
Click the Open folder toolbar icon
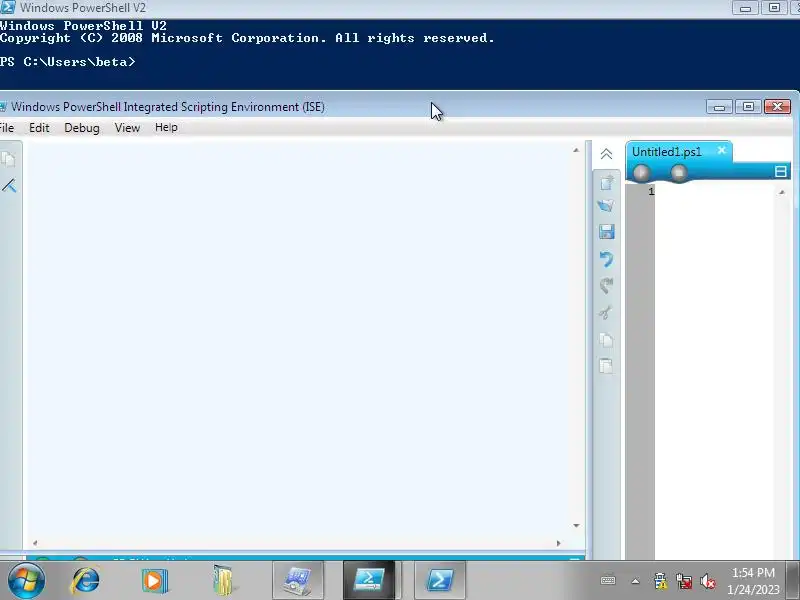(x=606, y=206)
